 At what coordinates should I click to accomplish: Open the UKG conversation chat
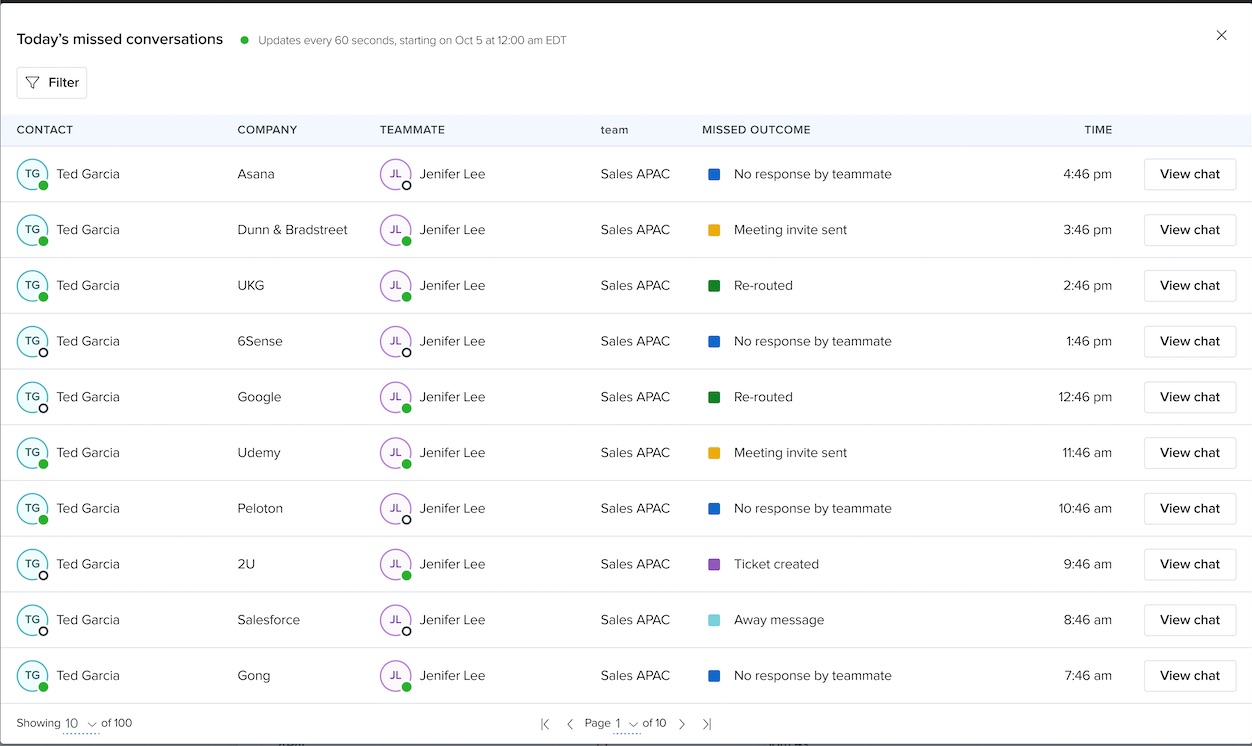[x=1190, y=286]
